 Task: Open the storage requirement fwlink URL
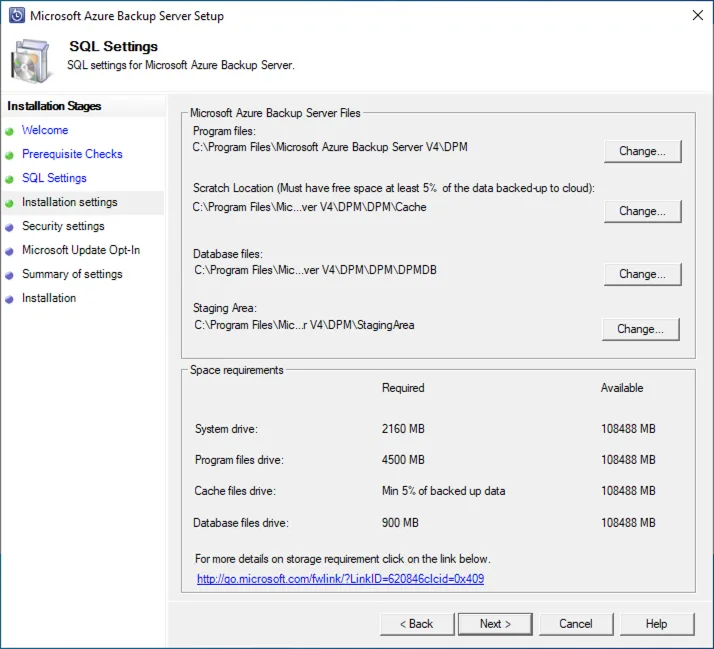(x=340, y=579)
